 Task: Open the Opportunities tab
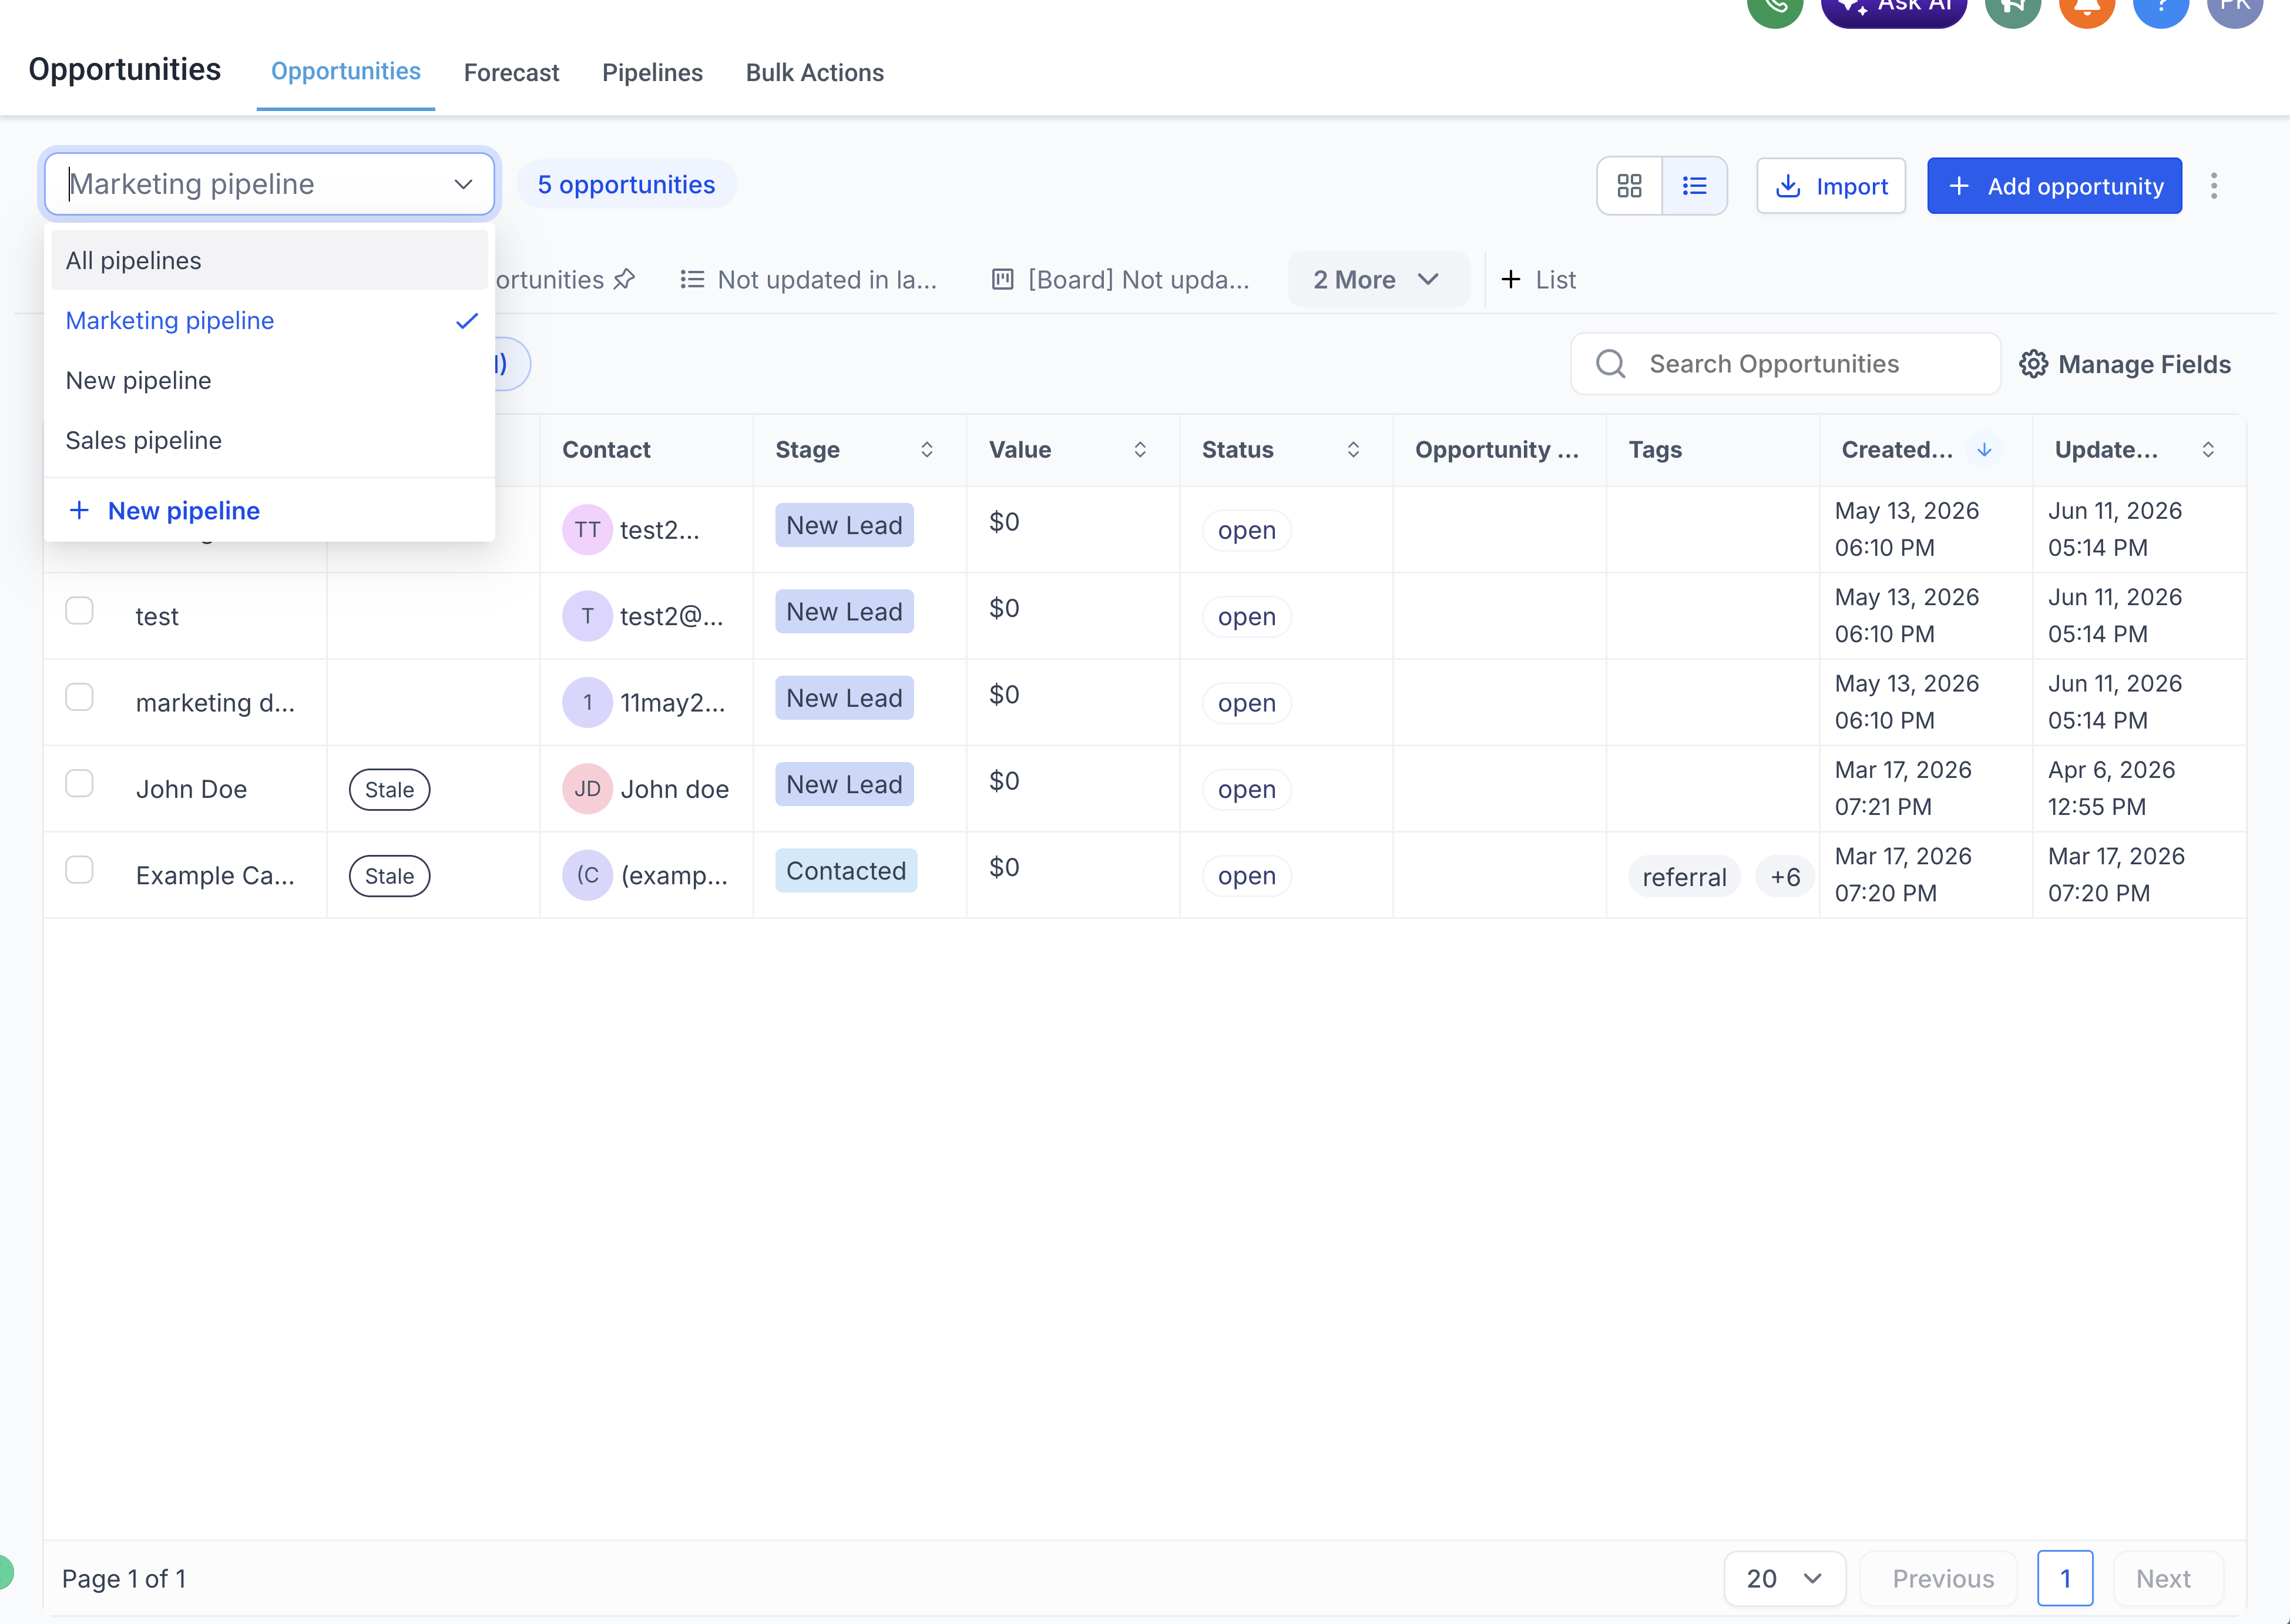(x=346, y=72)
